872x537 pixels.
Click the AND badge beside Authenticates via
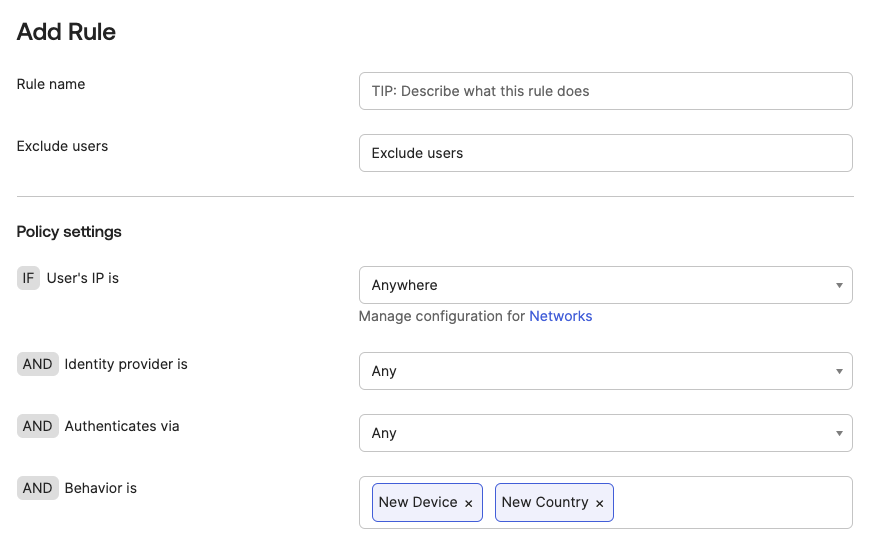[37, 426]
